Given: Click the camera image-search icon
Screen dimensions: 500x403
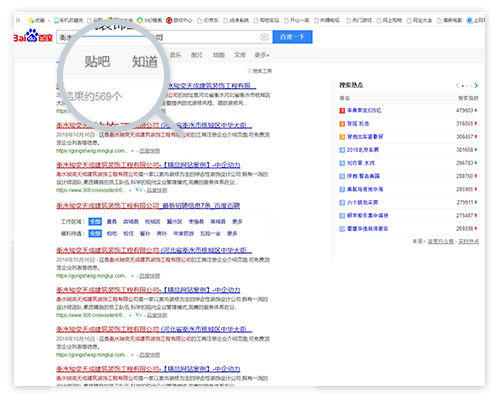Looking at the screenshot, I should click(x=264, y=37).
